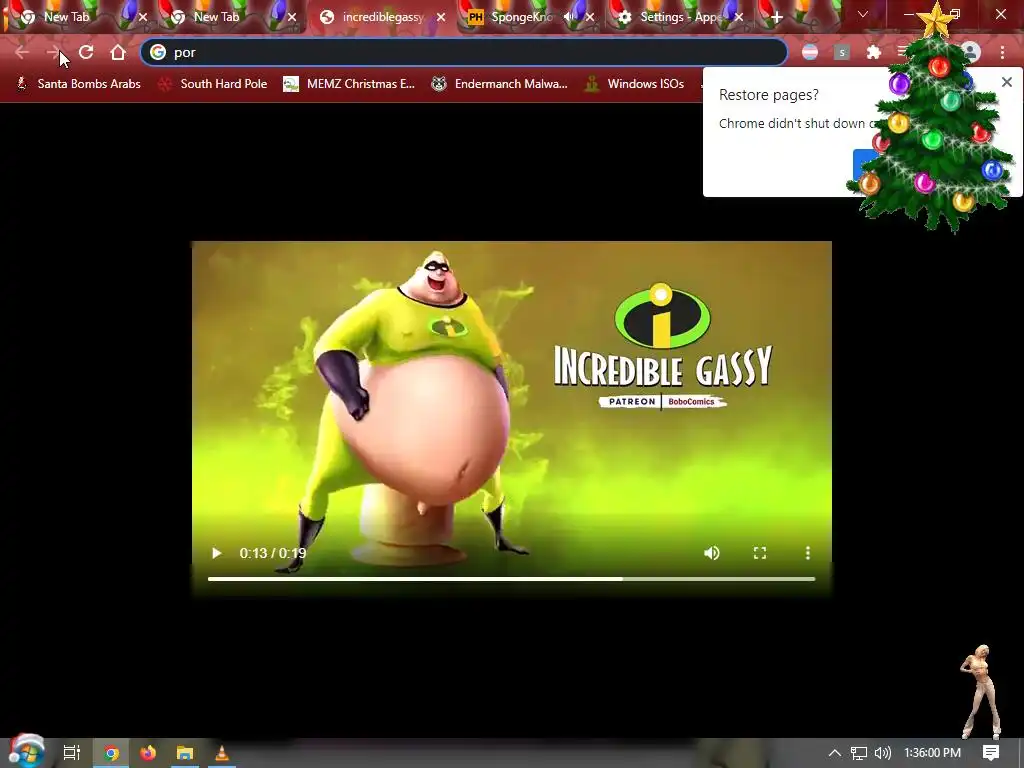
Task: Switch to Chrome in the taskbar
Action: pos(112,753)
